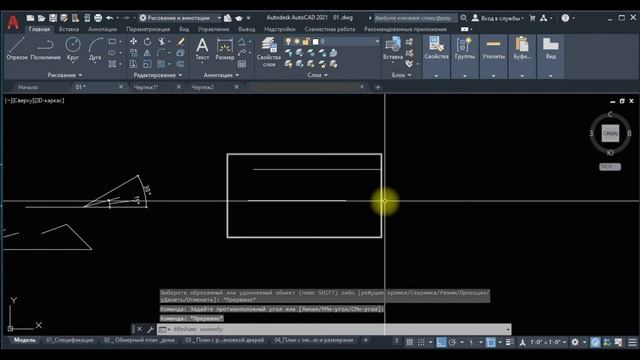The height and width of the screenshot is (360, 640).
Task: Toggle ortho mode in status bar
Action: [x=441, y=342]
